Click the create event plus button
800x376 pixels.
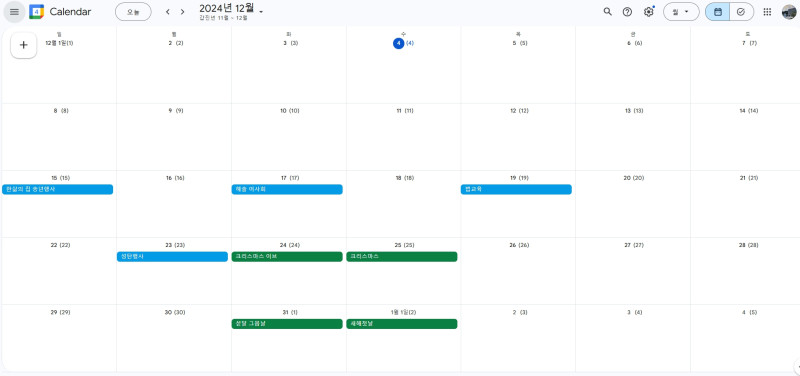[x=23, y=45]
